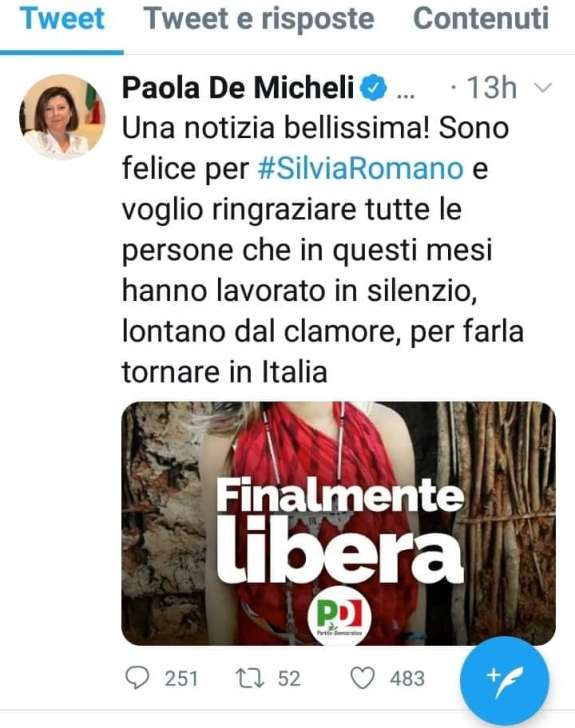Image resolution: width=575 pixels, height=728 pixels.
Task: Click the 52 retweets count
Action: pyautogui.click(x=289, y=678)
